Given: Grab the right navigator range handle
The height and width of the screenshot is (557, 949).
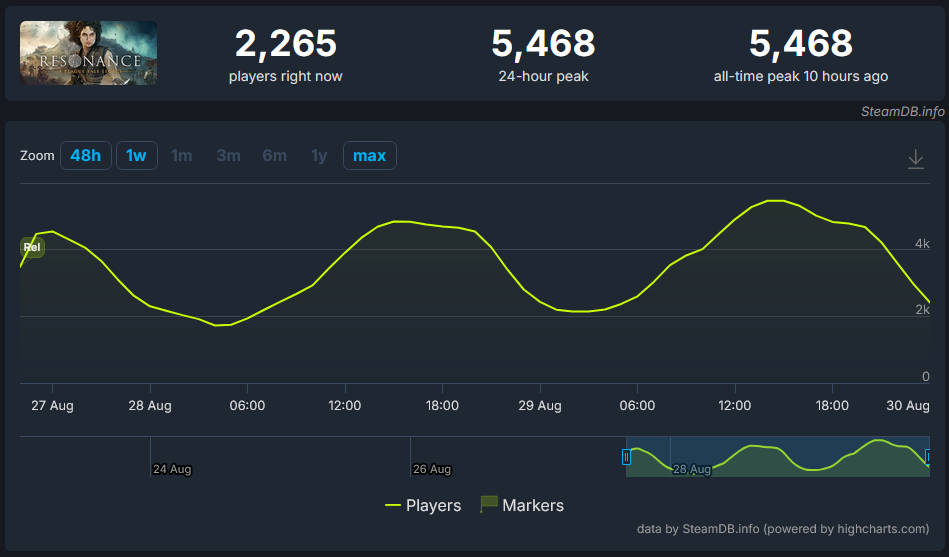Looking at the screenshot, I should pos(928,456).
